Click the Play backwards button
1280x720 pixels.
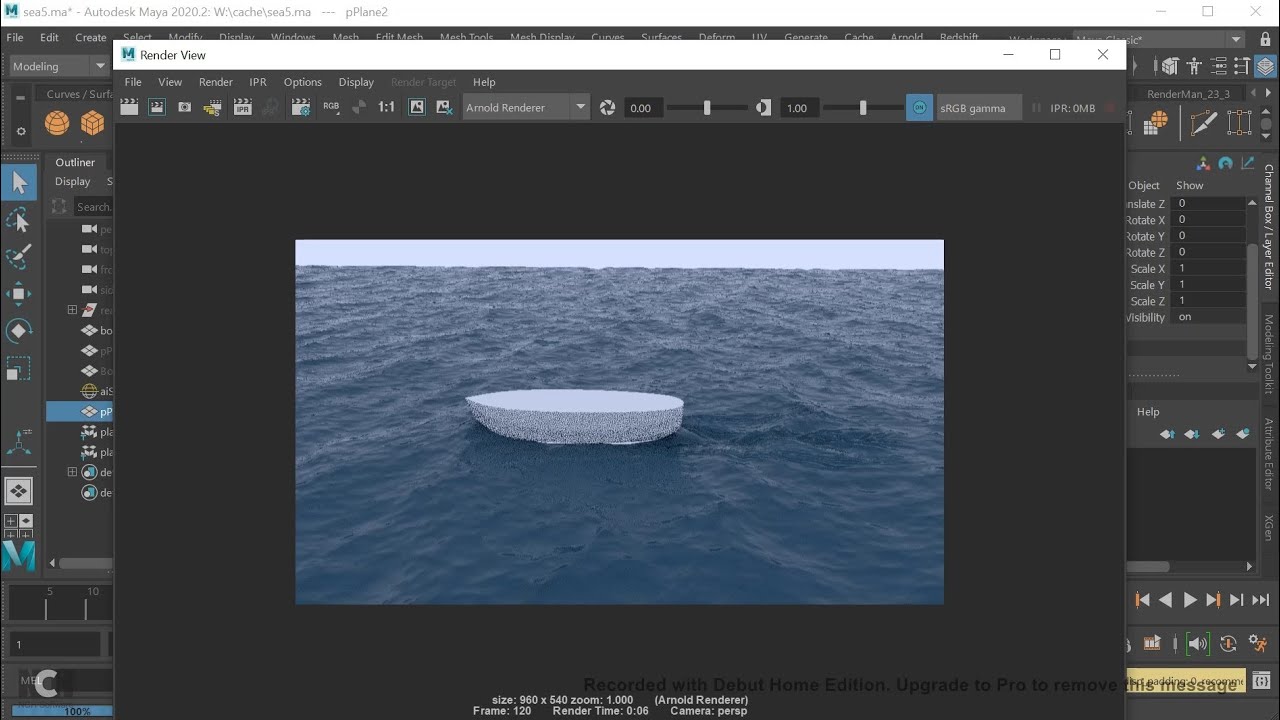point(1165,600)
